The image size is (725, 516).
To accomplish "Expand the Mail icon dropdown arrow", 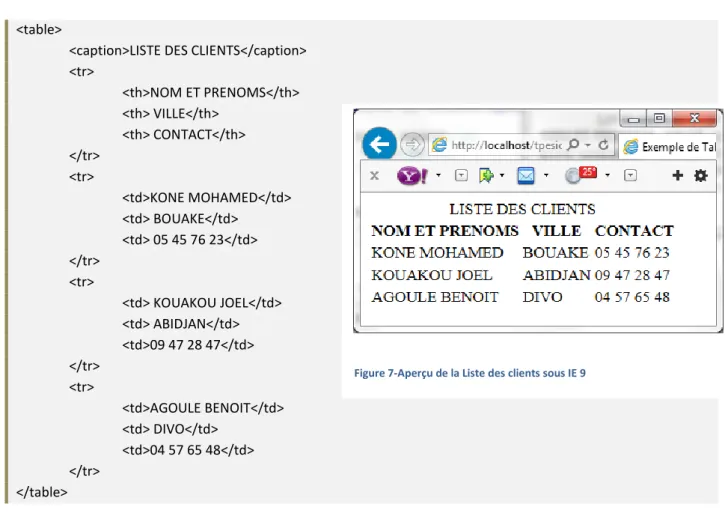I will tap(546, 175).
